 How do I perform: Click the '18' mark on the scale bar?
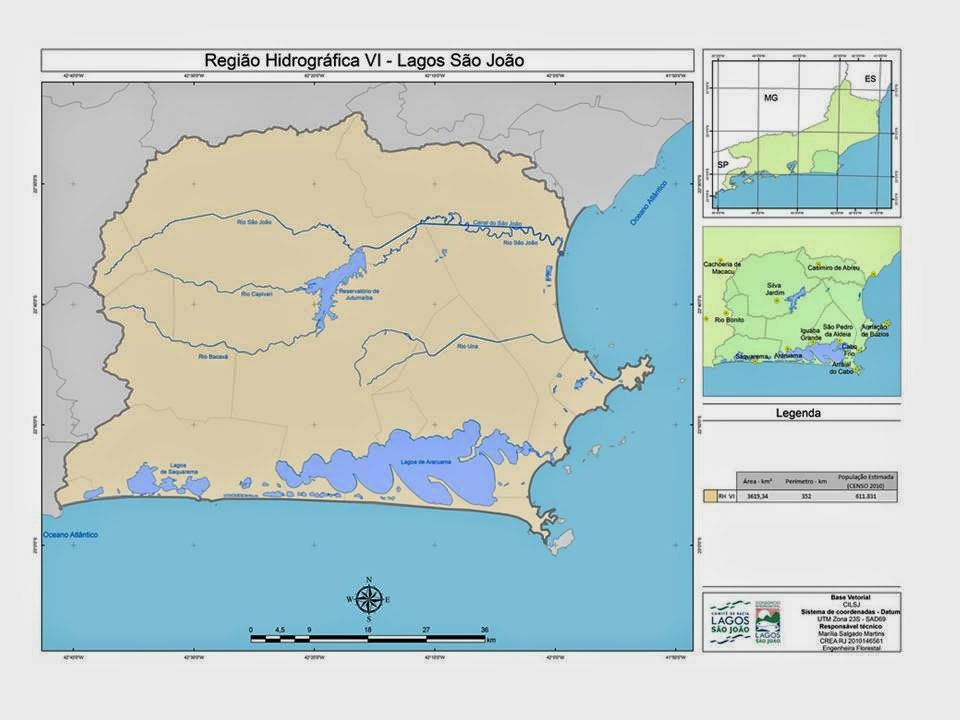(368, 629)
